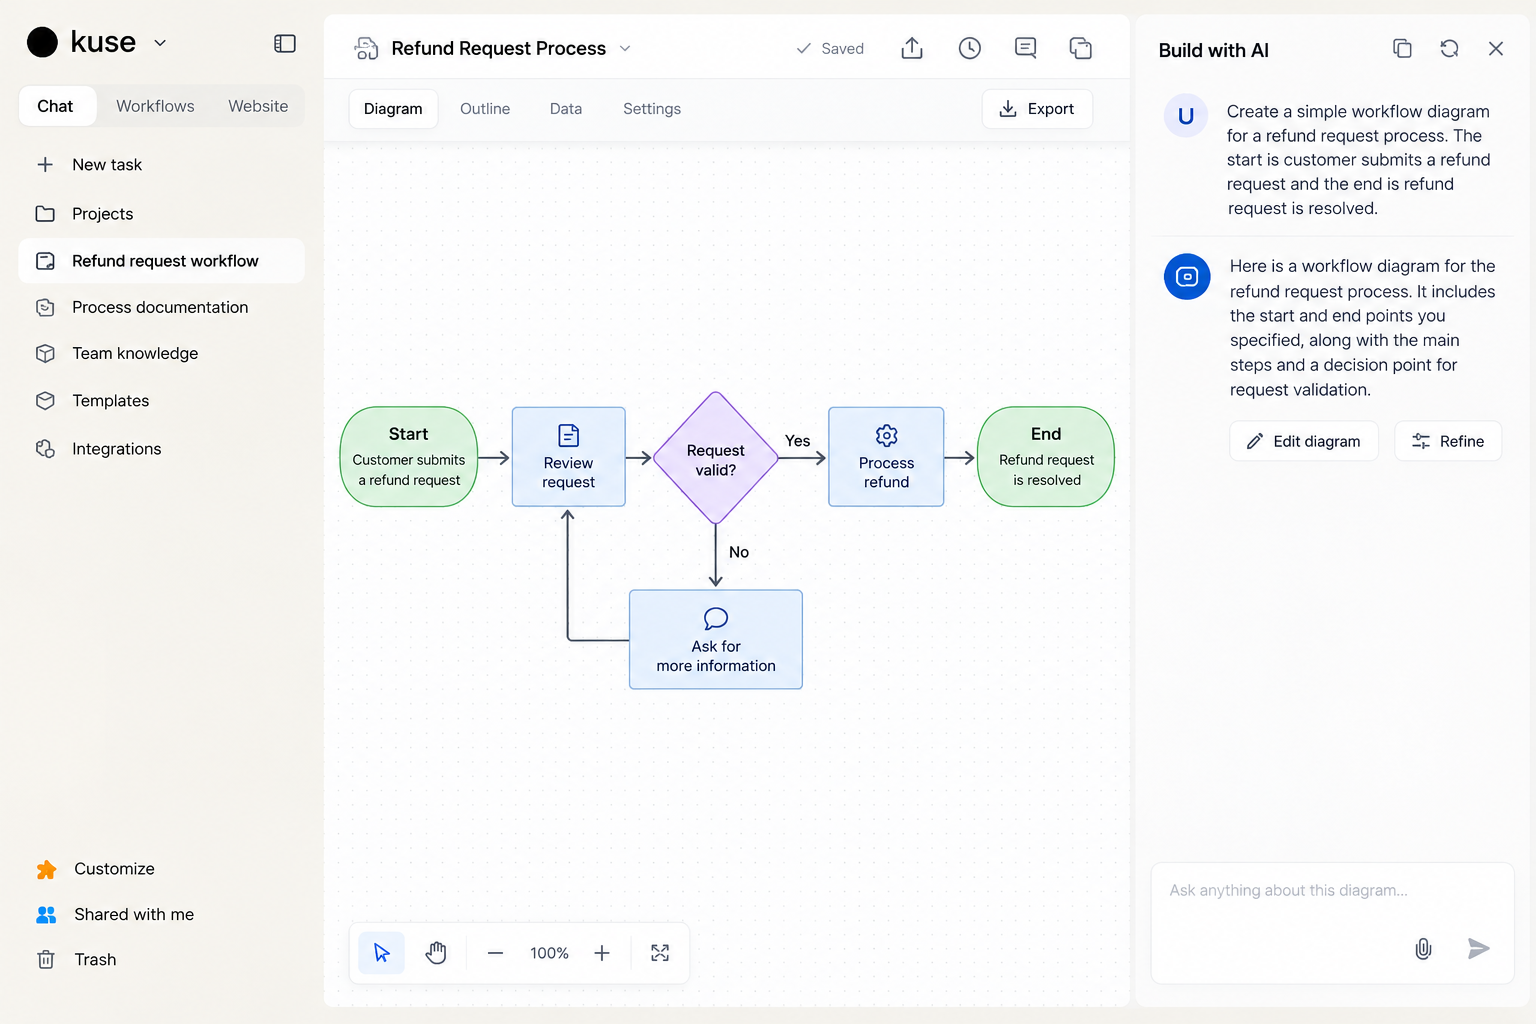This screenshot has width=1536, height=1024.
Task: Select the Start node in diagram
Action: click(409, 457)
